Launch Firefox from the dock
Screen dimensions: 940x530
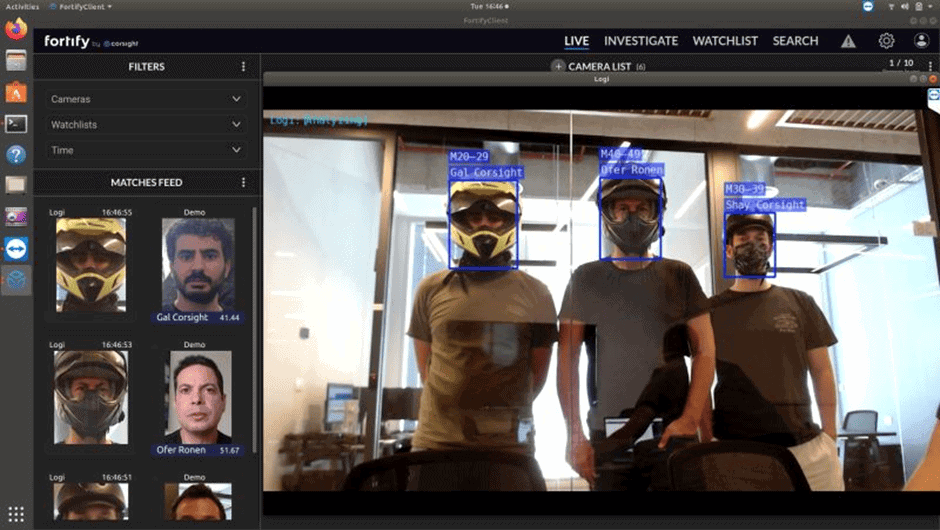[16, 29]
